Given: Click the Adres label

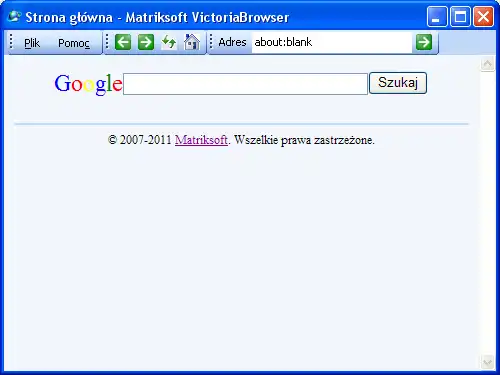Looking at the screenshot, I should tap(232, 42).
